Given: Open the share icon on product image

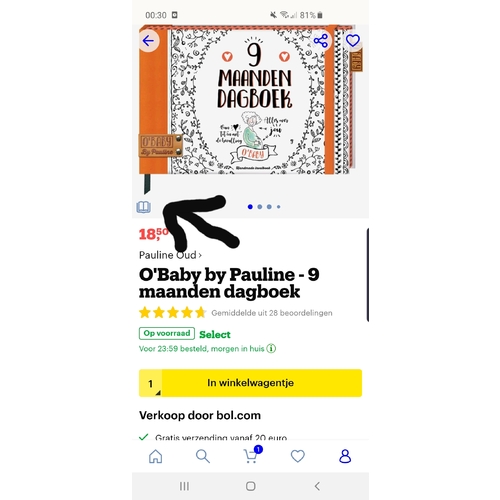Looking at the screenshot, I should [x=321, y=41].
